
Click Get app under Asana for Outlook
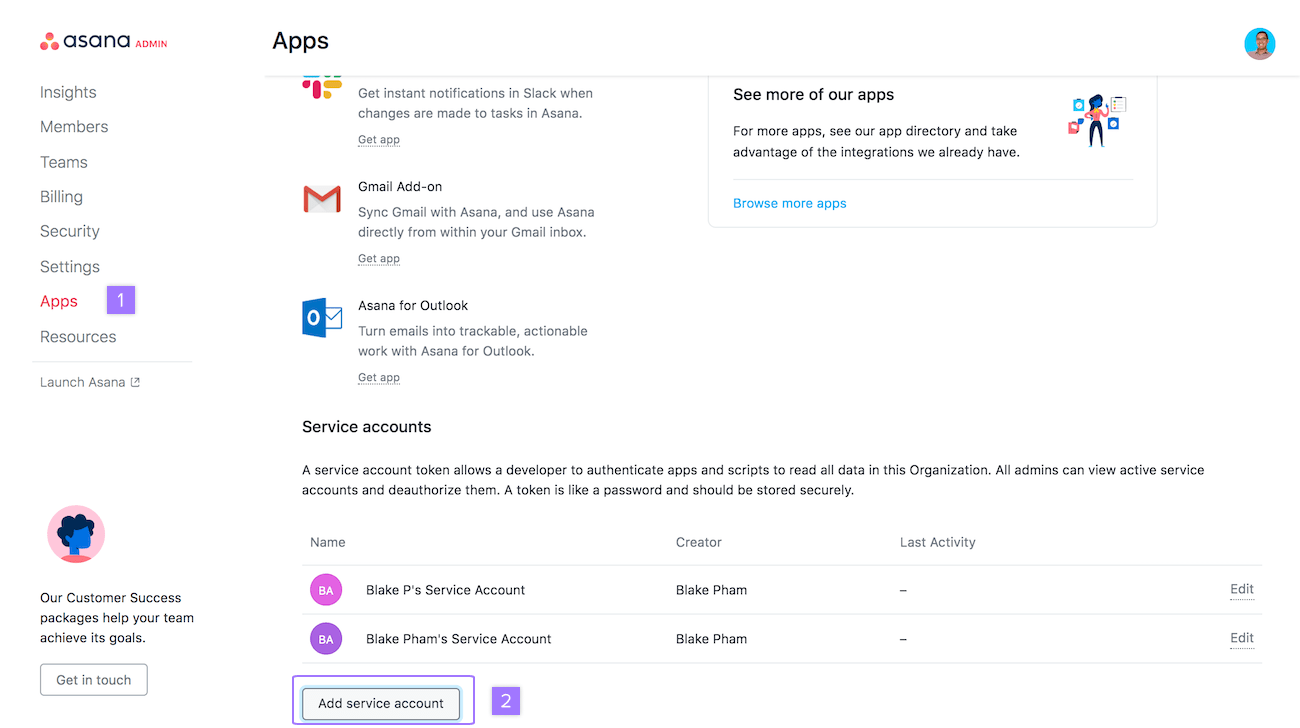pos(379,378)
